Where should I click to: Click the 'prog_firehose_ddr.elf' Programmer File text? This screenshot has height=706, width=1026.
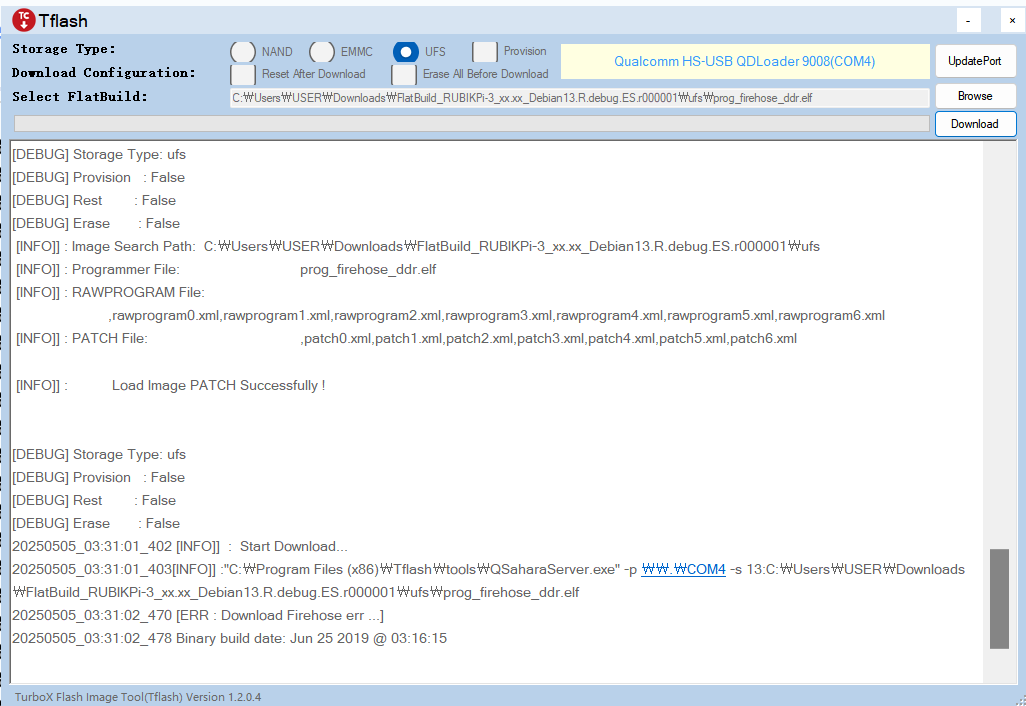368,270
